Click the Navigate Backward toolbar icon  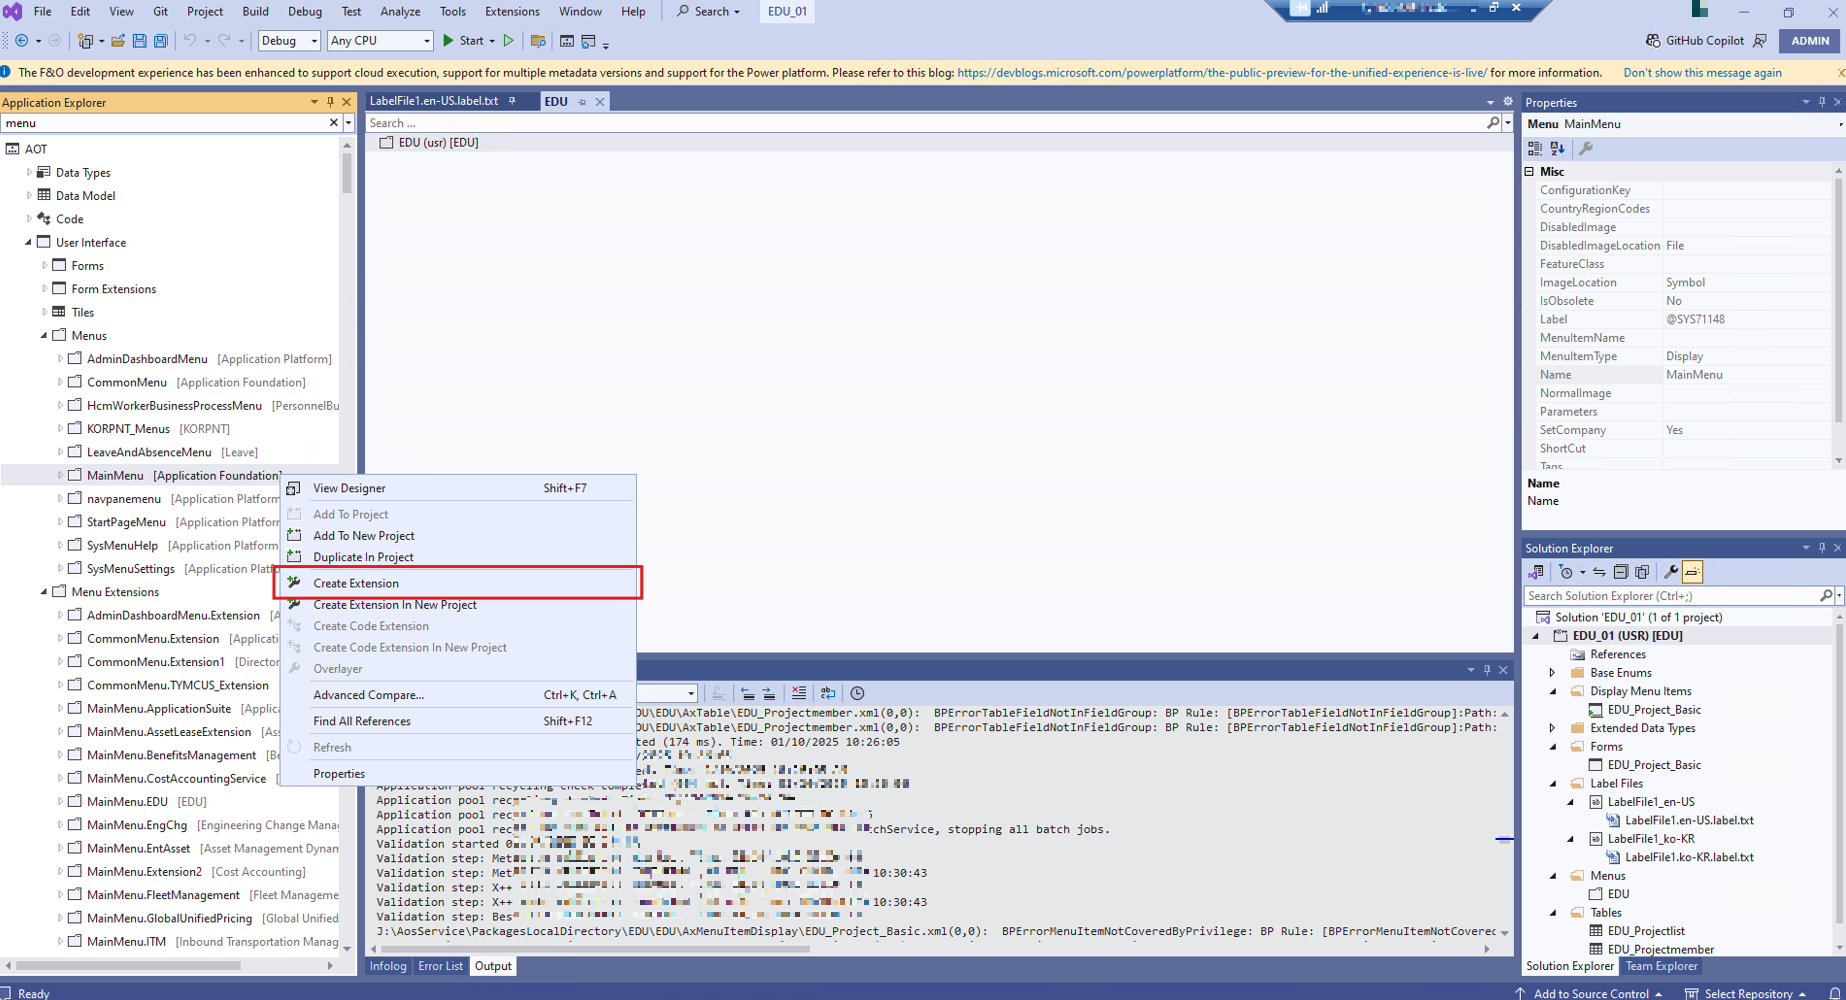[21, 41]
